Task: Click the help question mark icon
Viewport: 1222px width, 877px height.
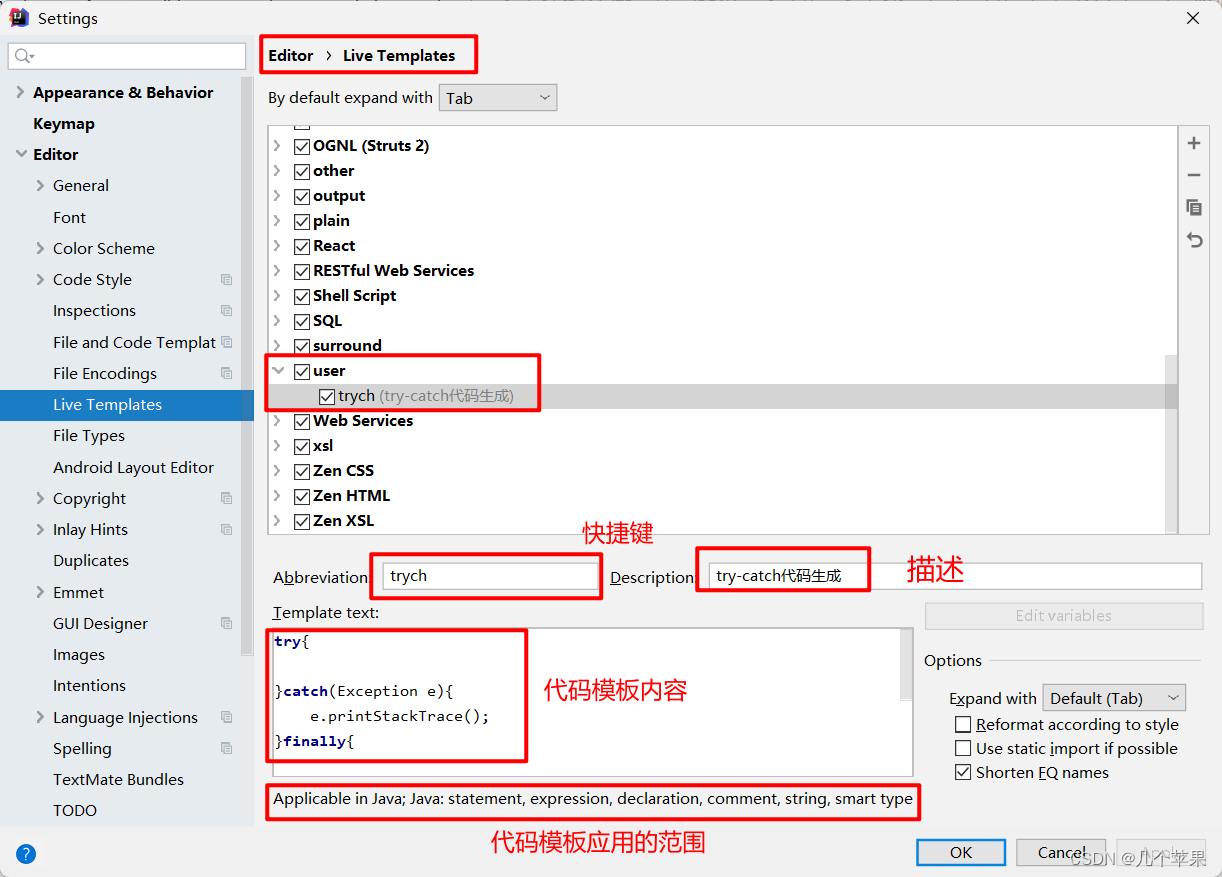Action: 26,854
